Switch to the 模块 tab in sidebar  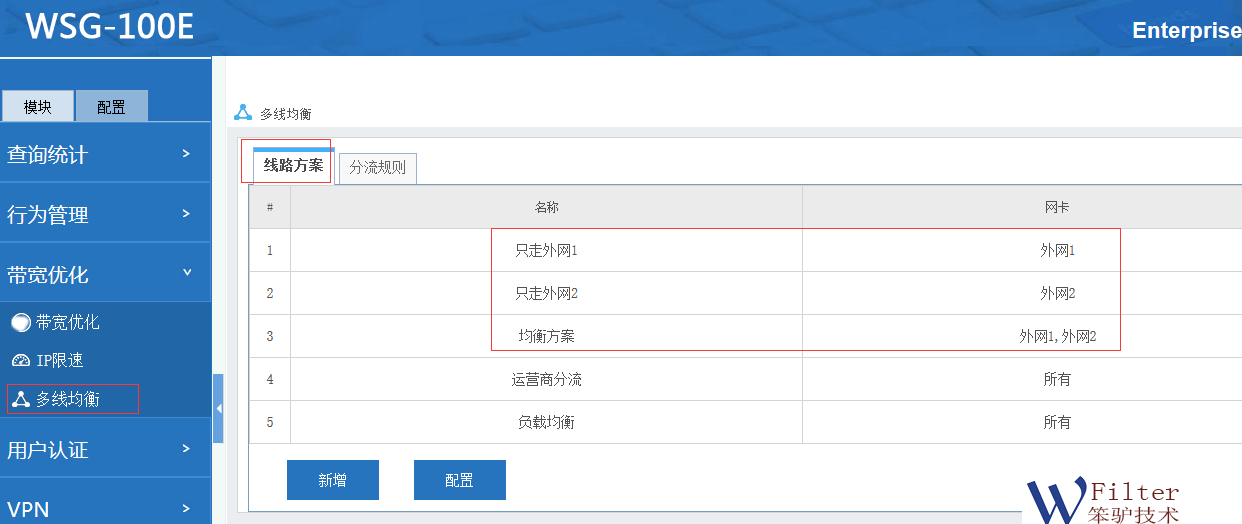[38, 107]
